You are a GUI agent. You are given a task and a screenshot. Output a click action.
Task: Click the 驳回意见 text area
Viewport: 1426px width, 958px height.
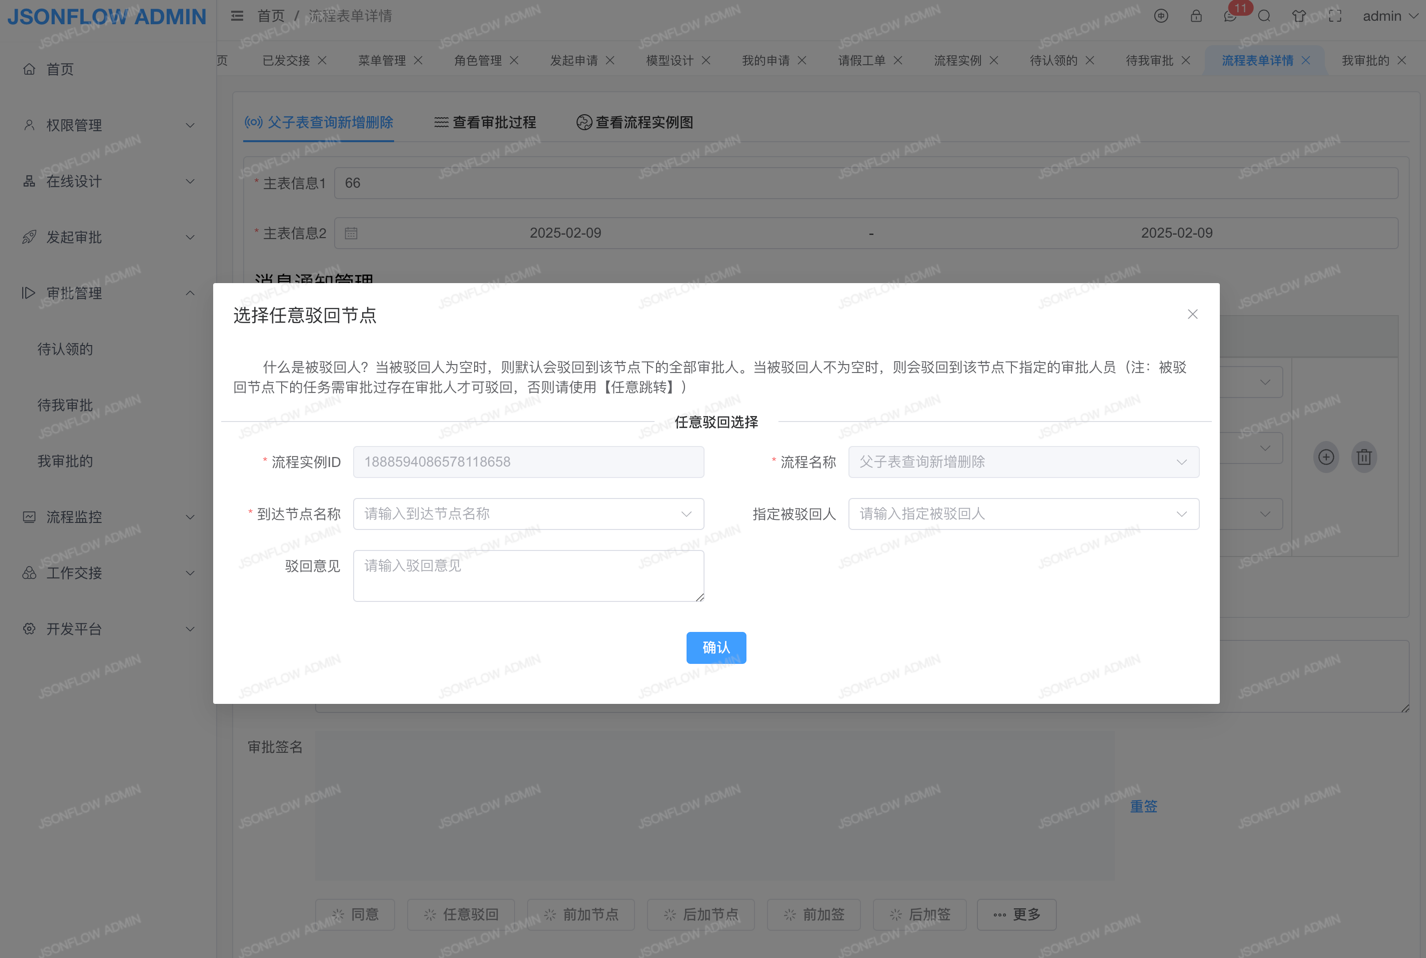tap(528, 575)
